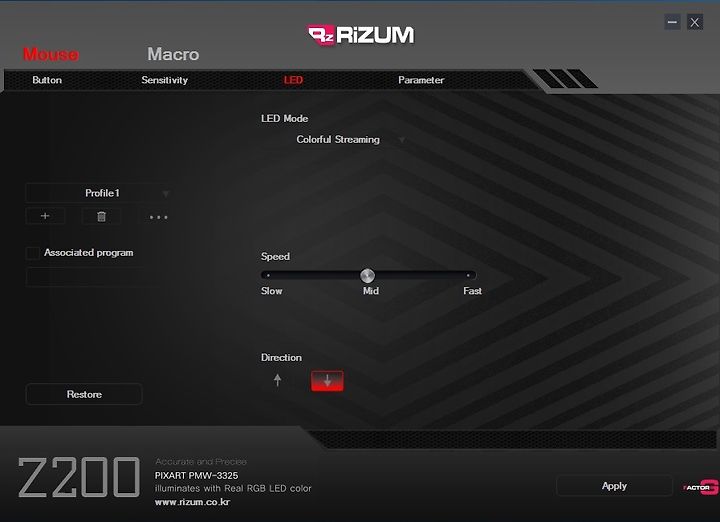Set LED direction to down arrow
Screen dimensions: 720x522
(x=327, y=381)
